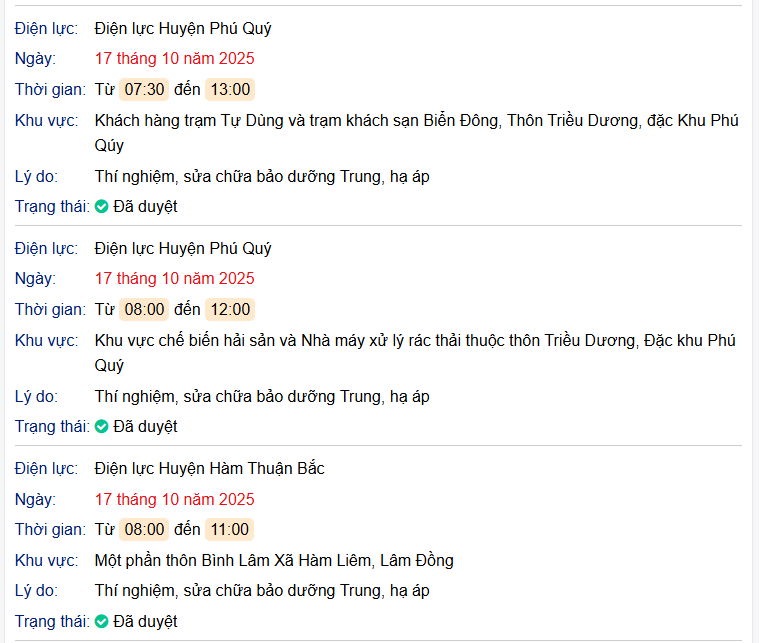Click the 07:30 start time badge
The width and height of the screenshot is (759, 643).
144,89
